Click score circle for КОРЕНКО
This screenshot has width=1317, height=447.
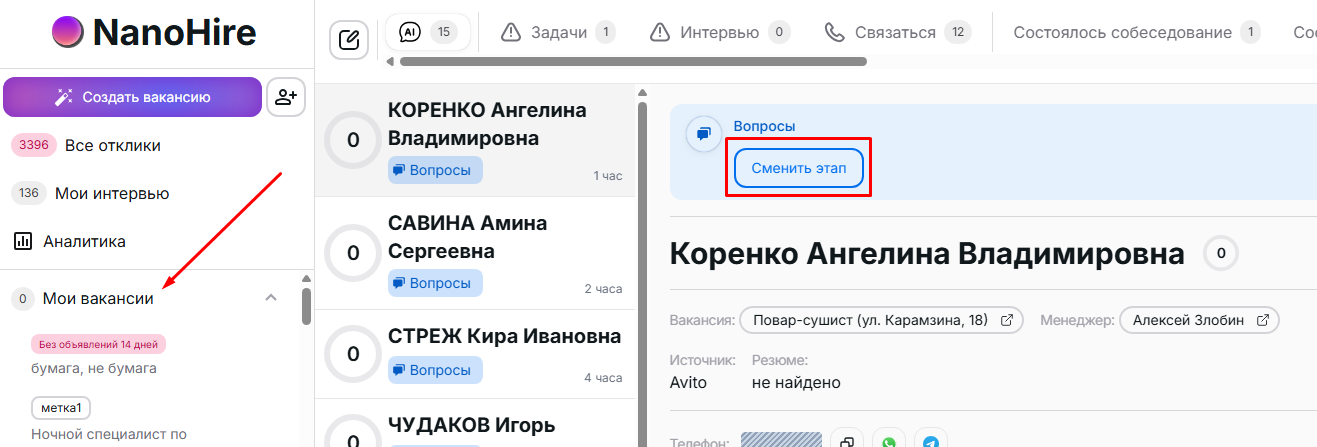tap(353, 140)
